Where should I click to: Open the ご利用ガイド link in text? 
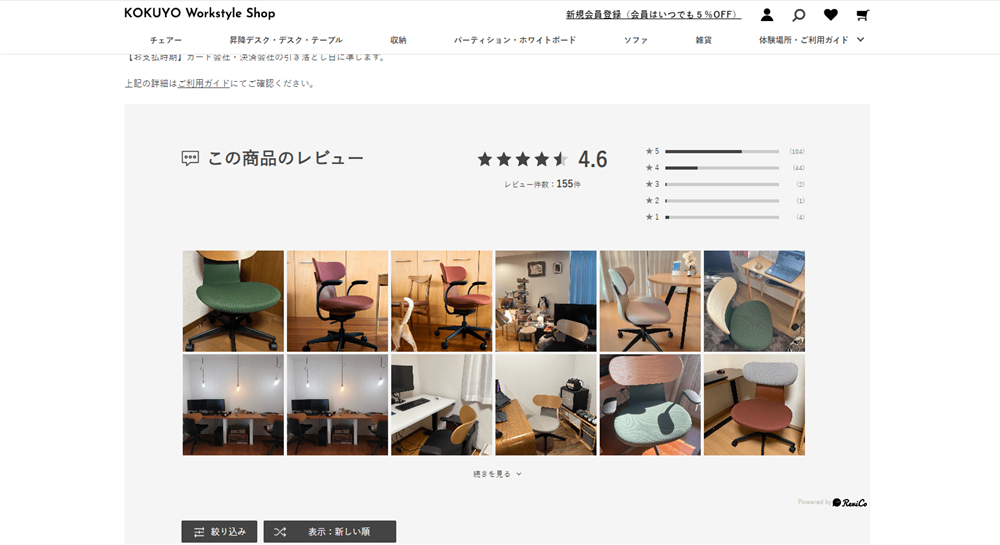click(203, 84)
